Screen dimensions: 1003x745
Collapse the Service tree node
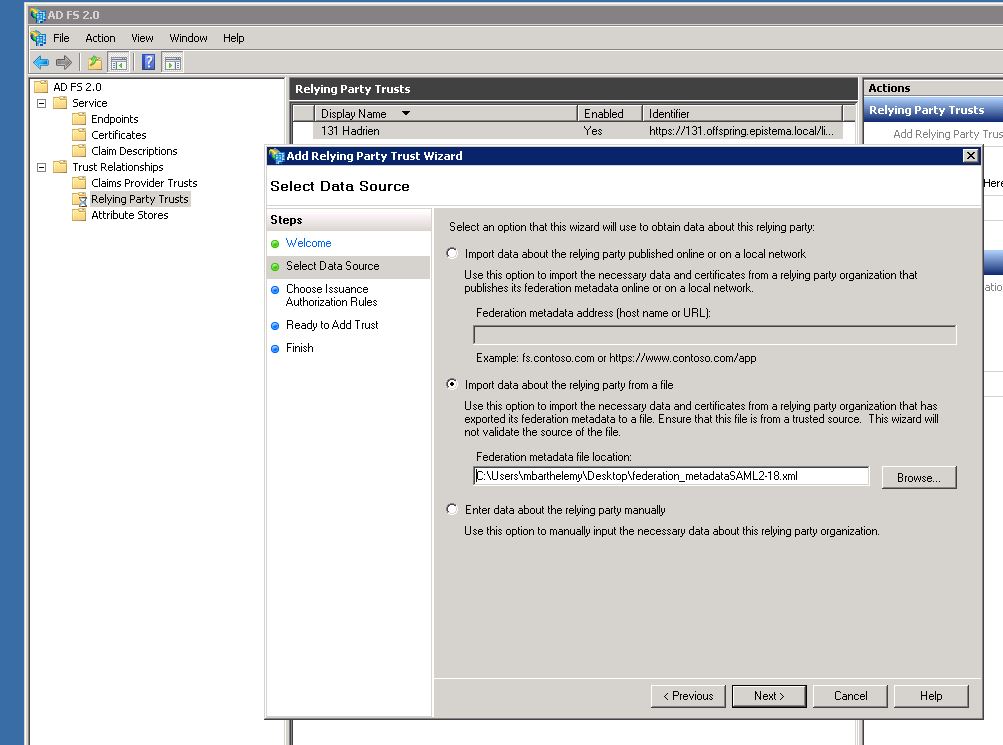[x=42, y=103]
